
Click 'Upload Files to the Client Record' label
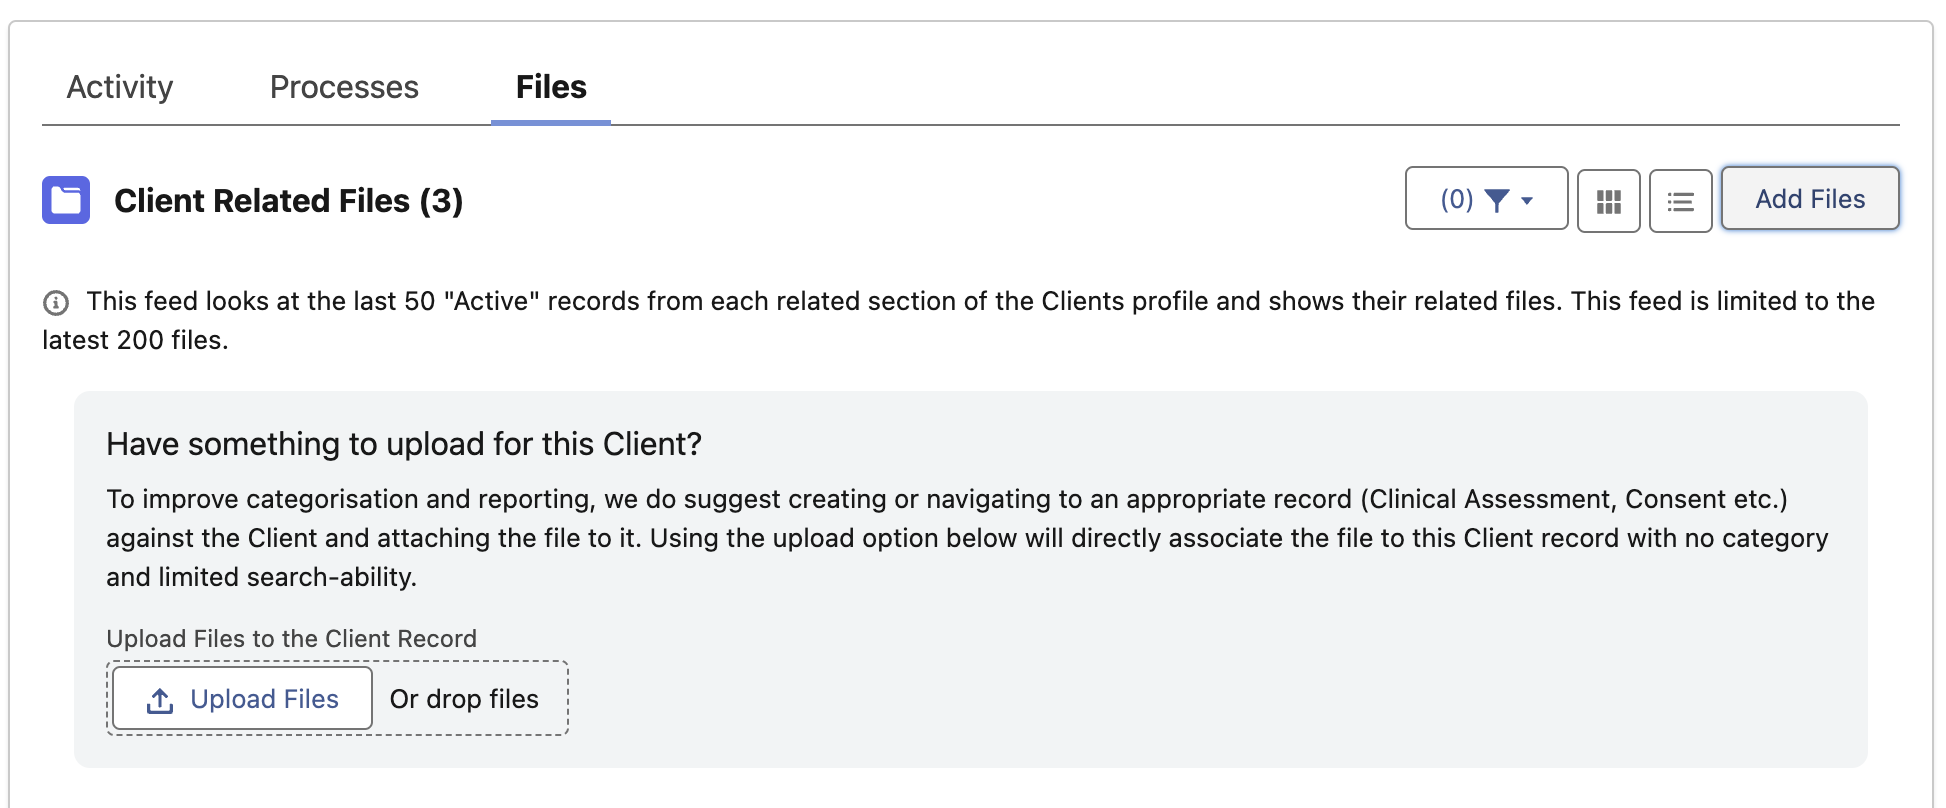point(291,639)
